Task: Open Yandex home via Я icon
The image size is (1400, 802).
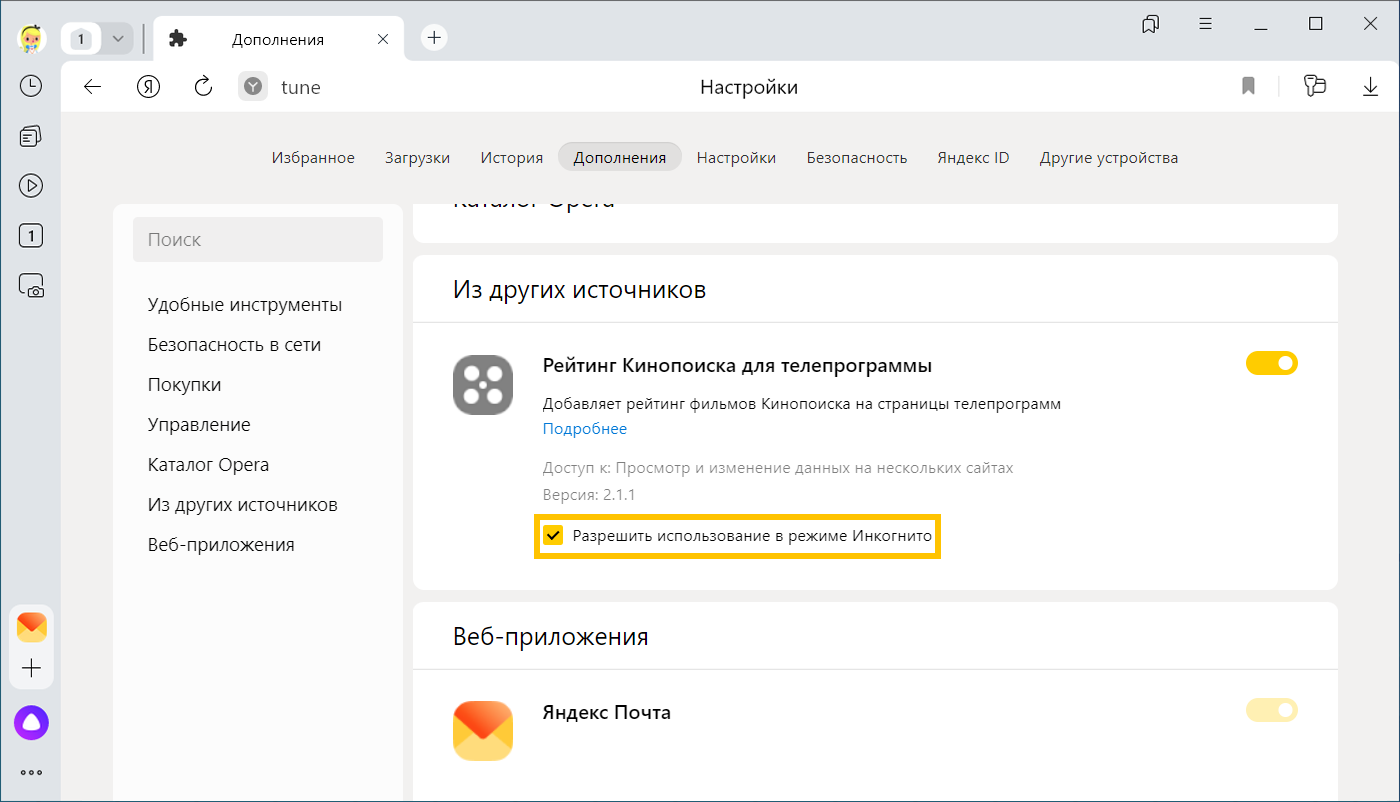Action: 148,87
